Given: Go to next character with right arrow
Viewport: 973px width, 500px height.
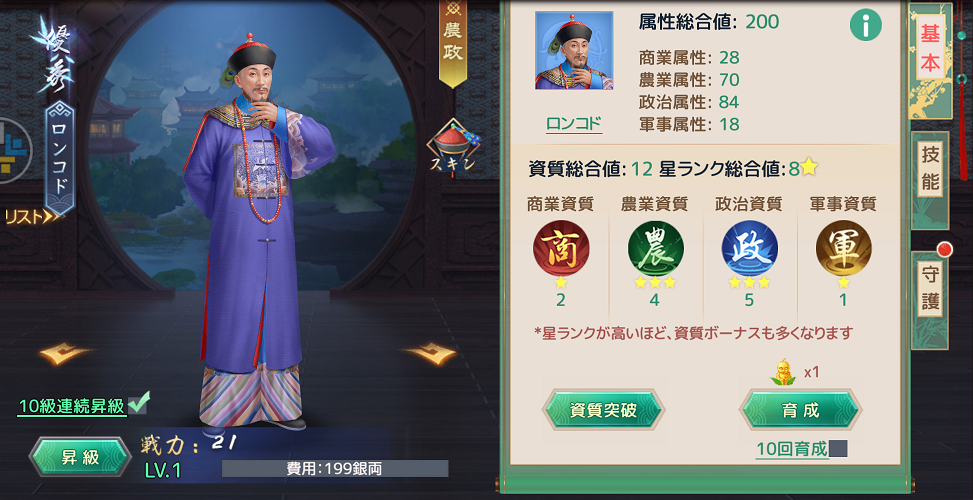Looking at the screenshot, I should tap(429, 354).
